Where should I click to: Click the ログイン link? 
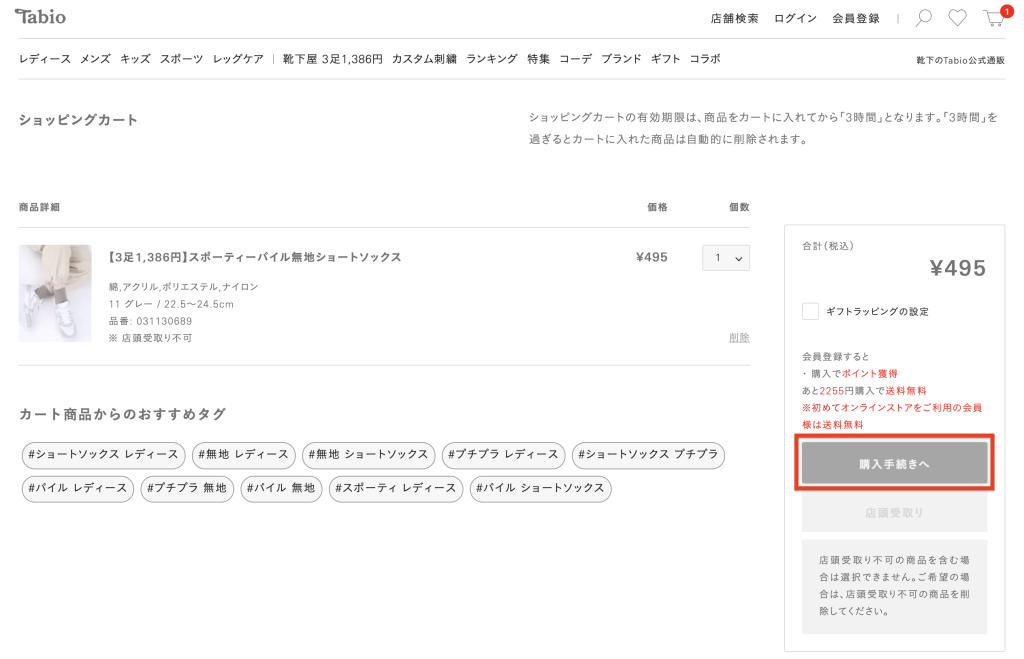(x=795, y=18)
